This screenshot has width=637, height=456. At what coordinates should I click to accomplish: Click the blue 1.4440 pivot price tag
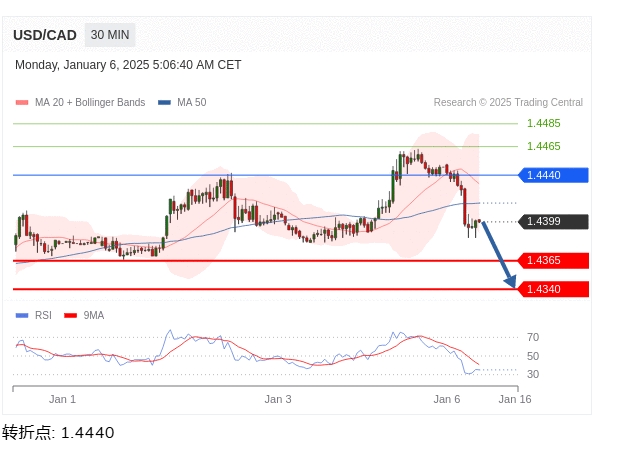tap(553, 175)
